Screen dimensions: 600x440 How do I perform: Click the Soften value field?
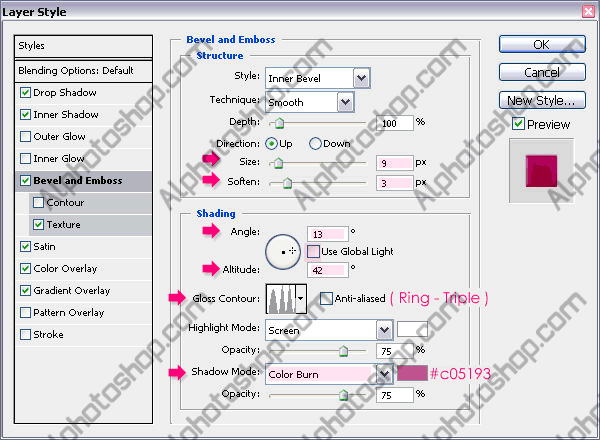(395, 183)
